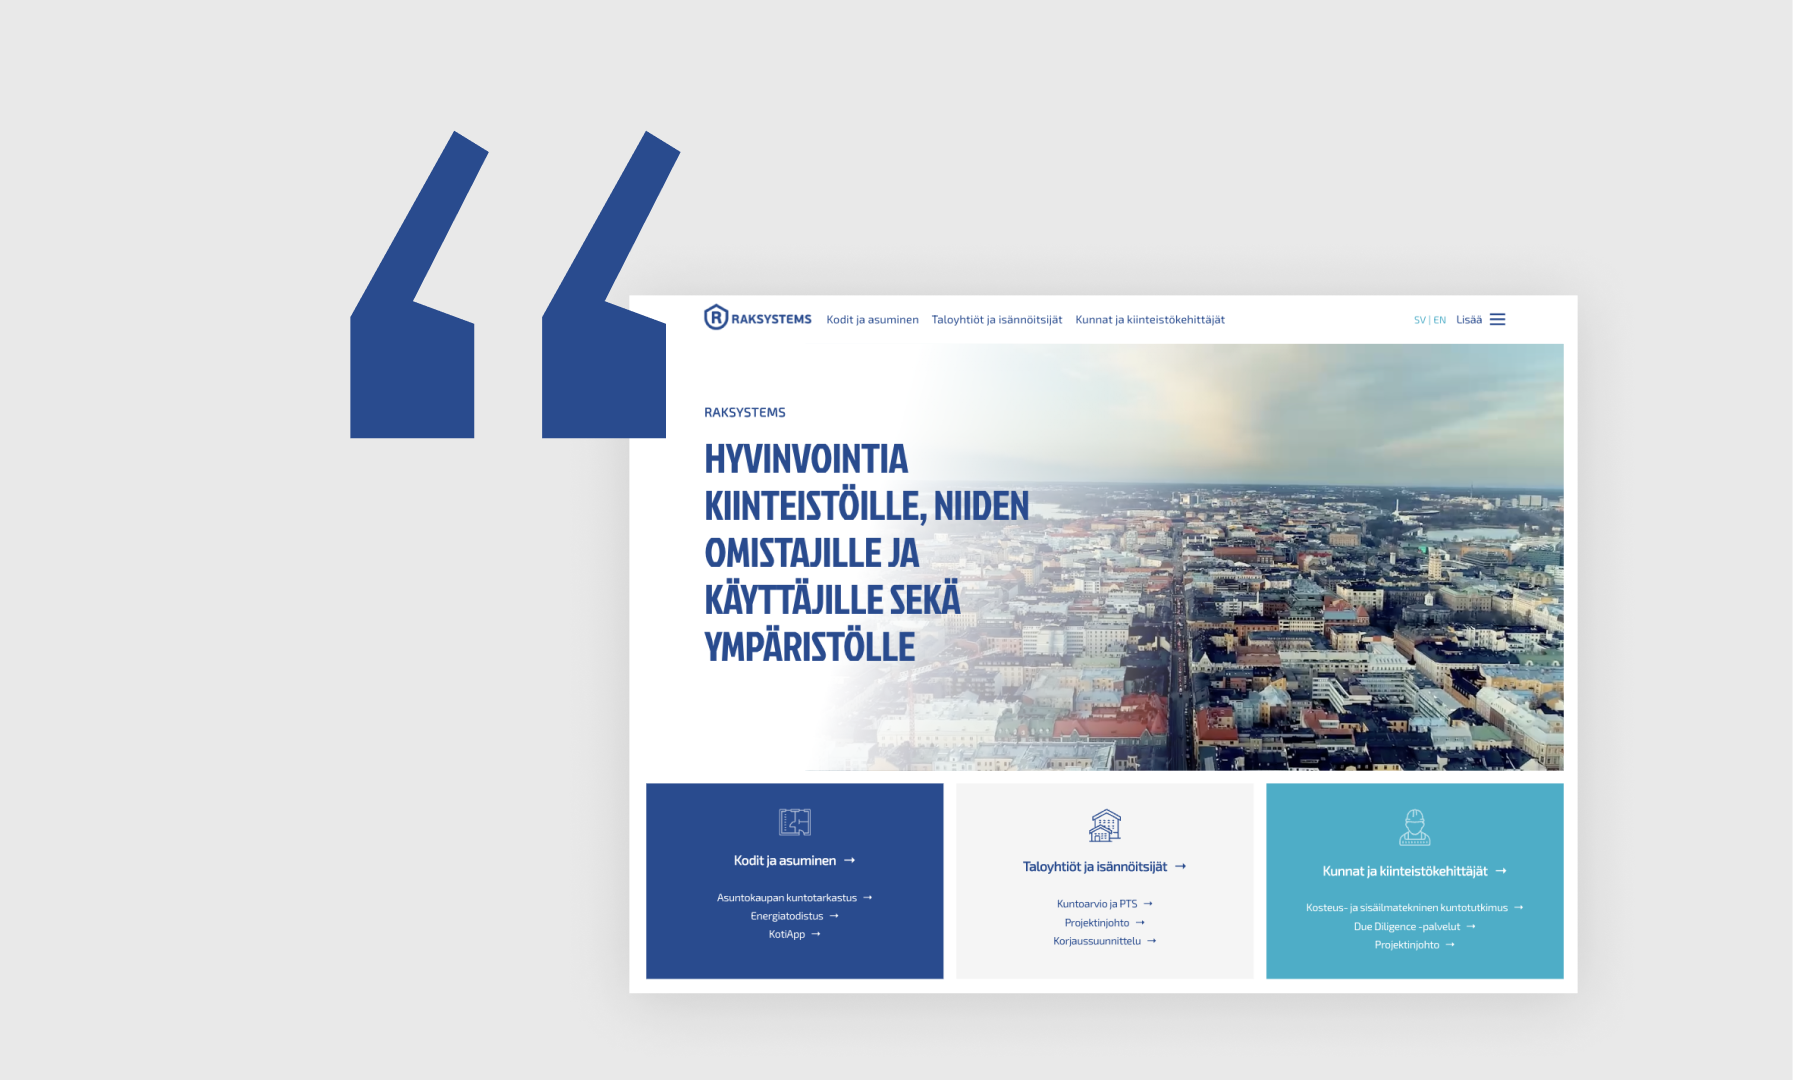Open Taloyhtiöt ja isännöitsijät card heading
The height and width of the screenshot is (1081, 1793).
click(x=1104, y=867)
